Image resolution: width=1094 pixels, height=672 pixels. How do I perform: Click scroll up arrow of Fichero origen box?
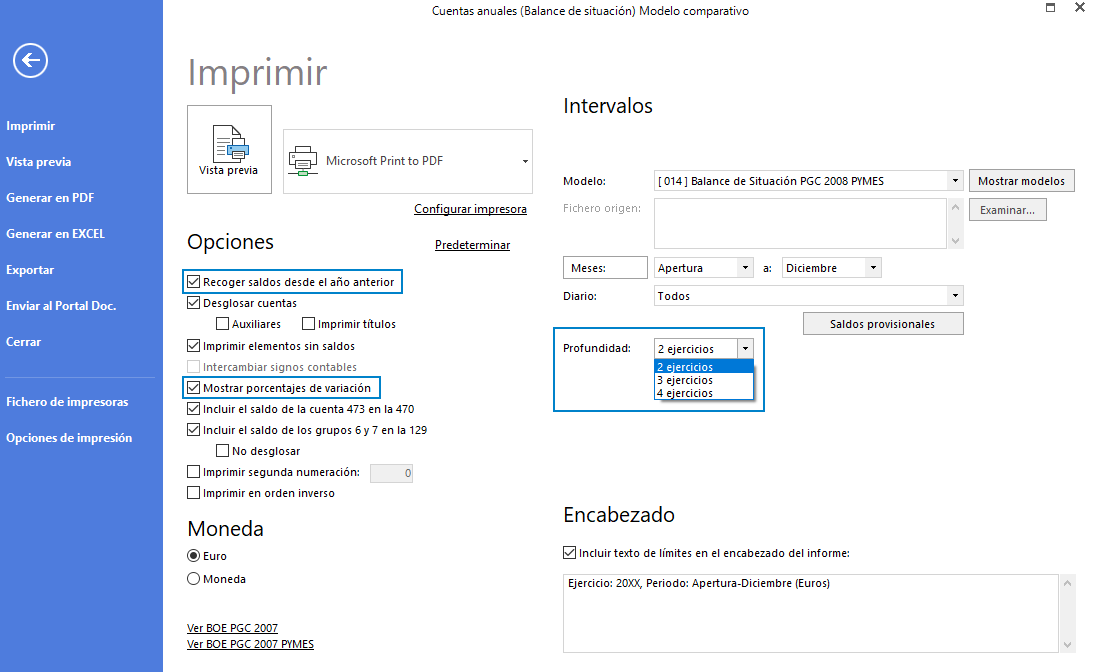(x=955, y=207)
